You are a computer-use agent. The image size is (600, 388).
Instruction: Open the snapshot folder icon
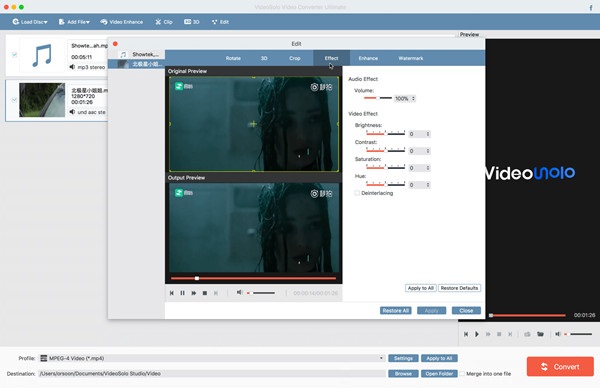(x=540, y=334)
